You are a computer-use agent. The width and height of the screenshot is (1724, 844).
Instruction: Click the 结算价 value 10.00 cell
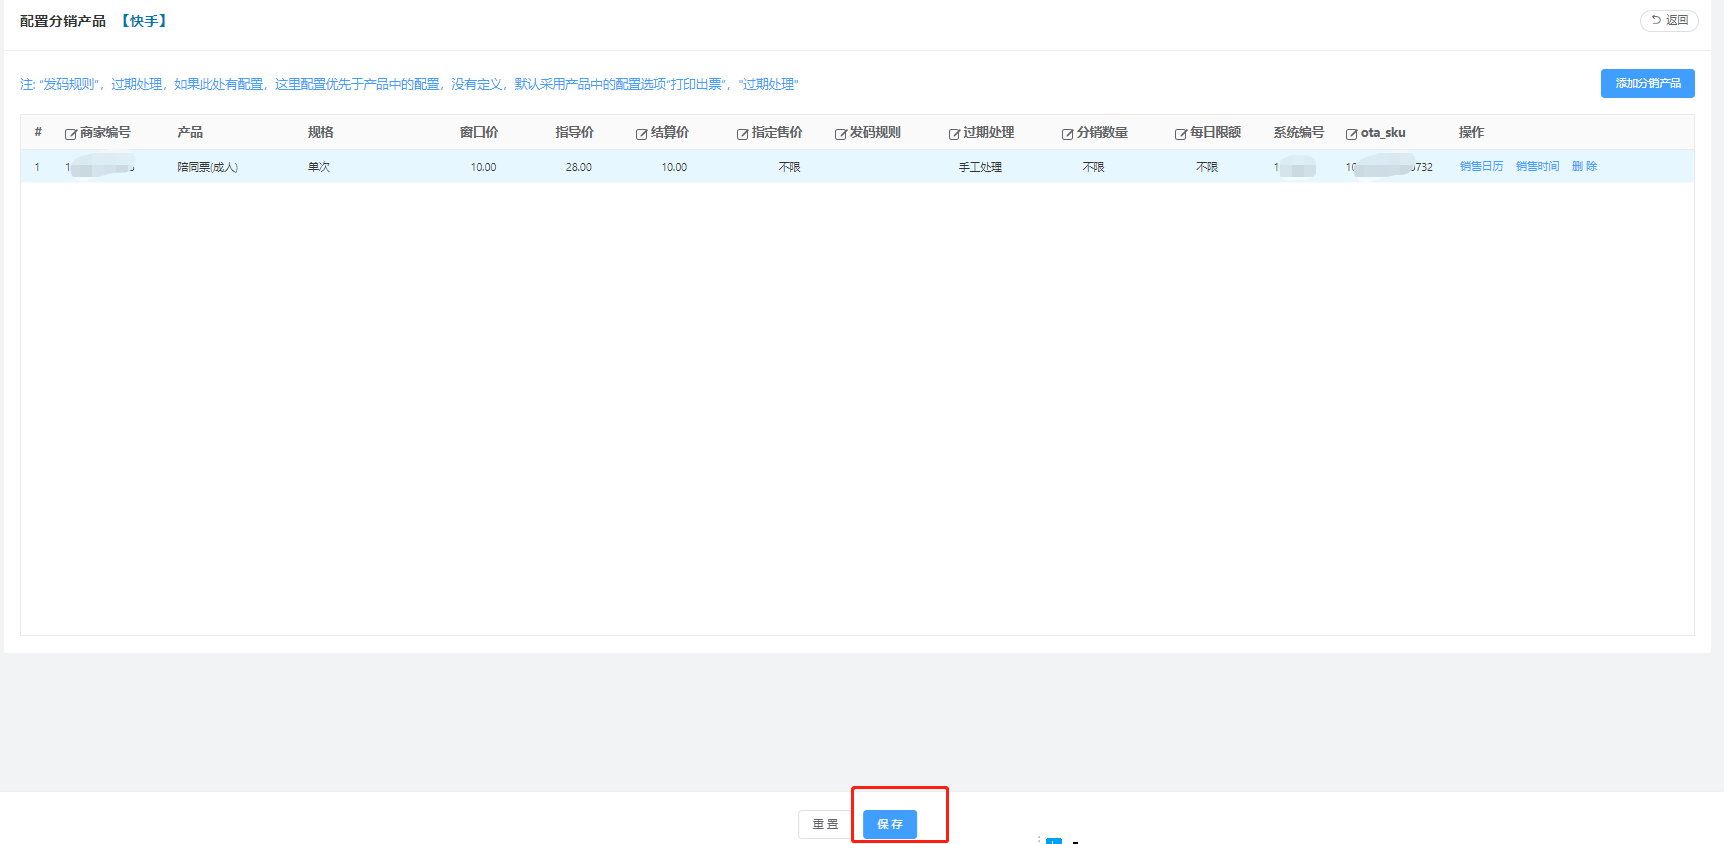pyautogui.click(x=674, y=167)
